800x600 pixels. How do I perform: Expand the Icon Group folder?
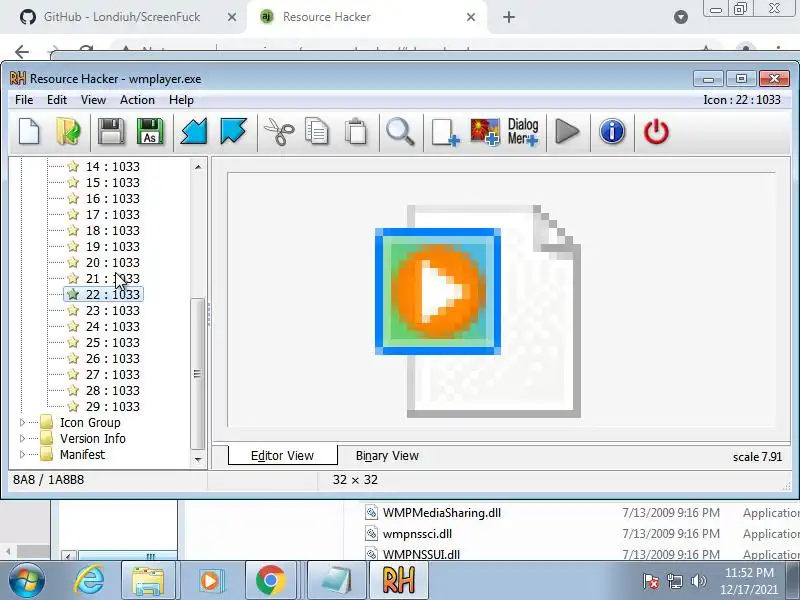[x=22, y=422]
